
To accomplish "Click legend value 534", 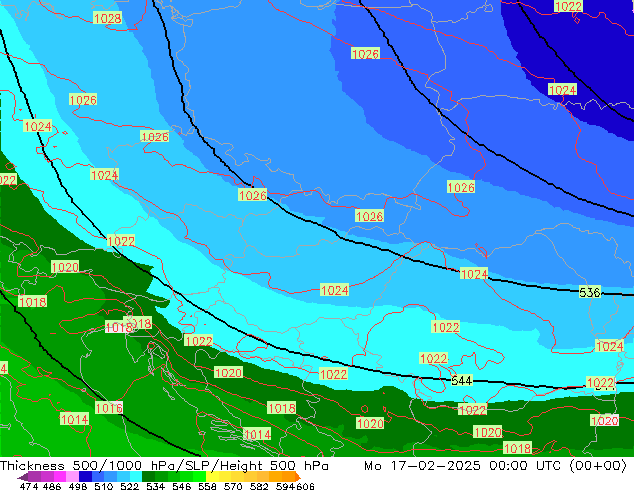I will pos(156,486).
